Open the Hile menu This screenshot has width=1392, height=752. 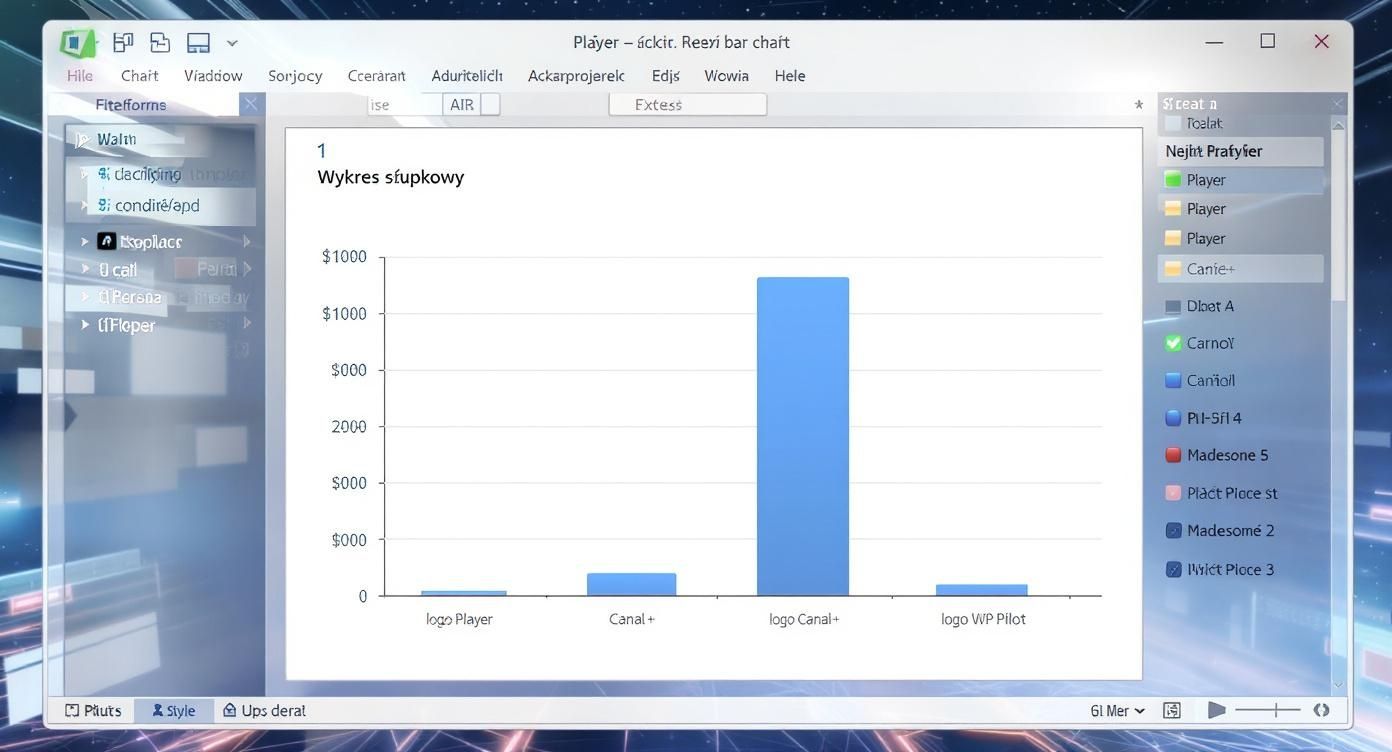point(80,76)
